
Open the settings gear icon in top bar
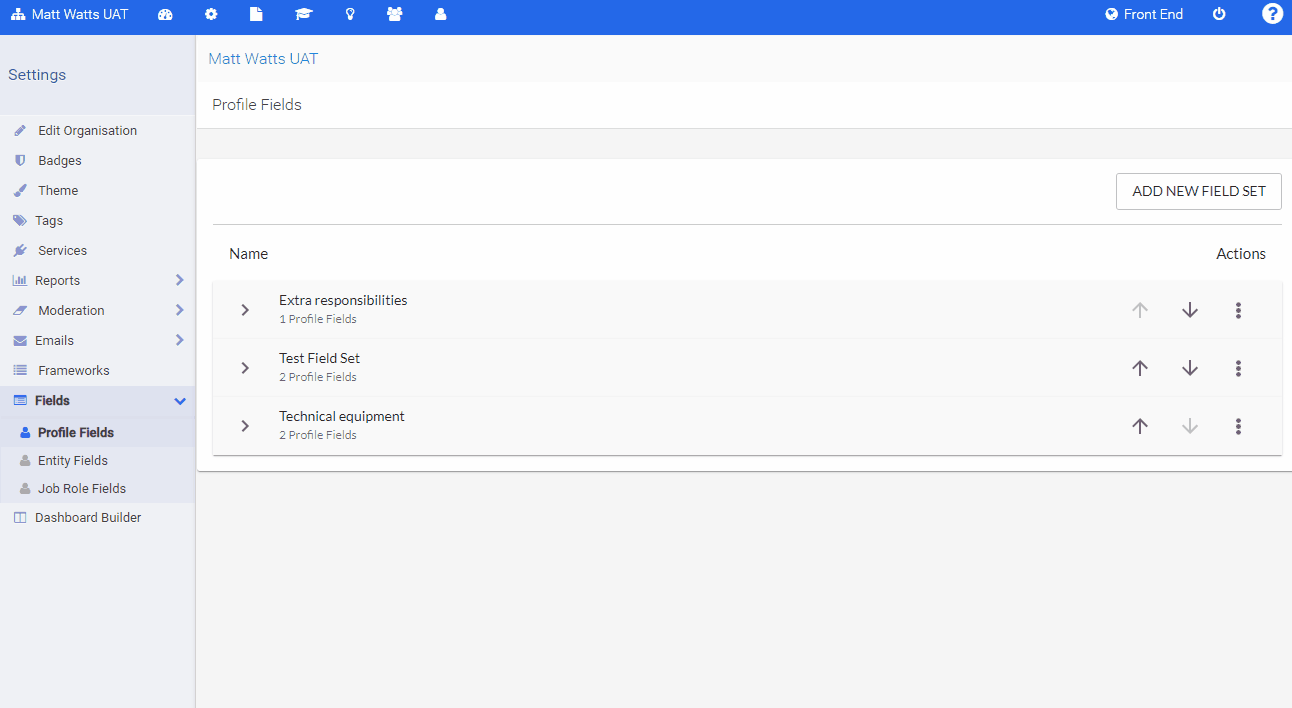(211, 14)
